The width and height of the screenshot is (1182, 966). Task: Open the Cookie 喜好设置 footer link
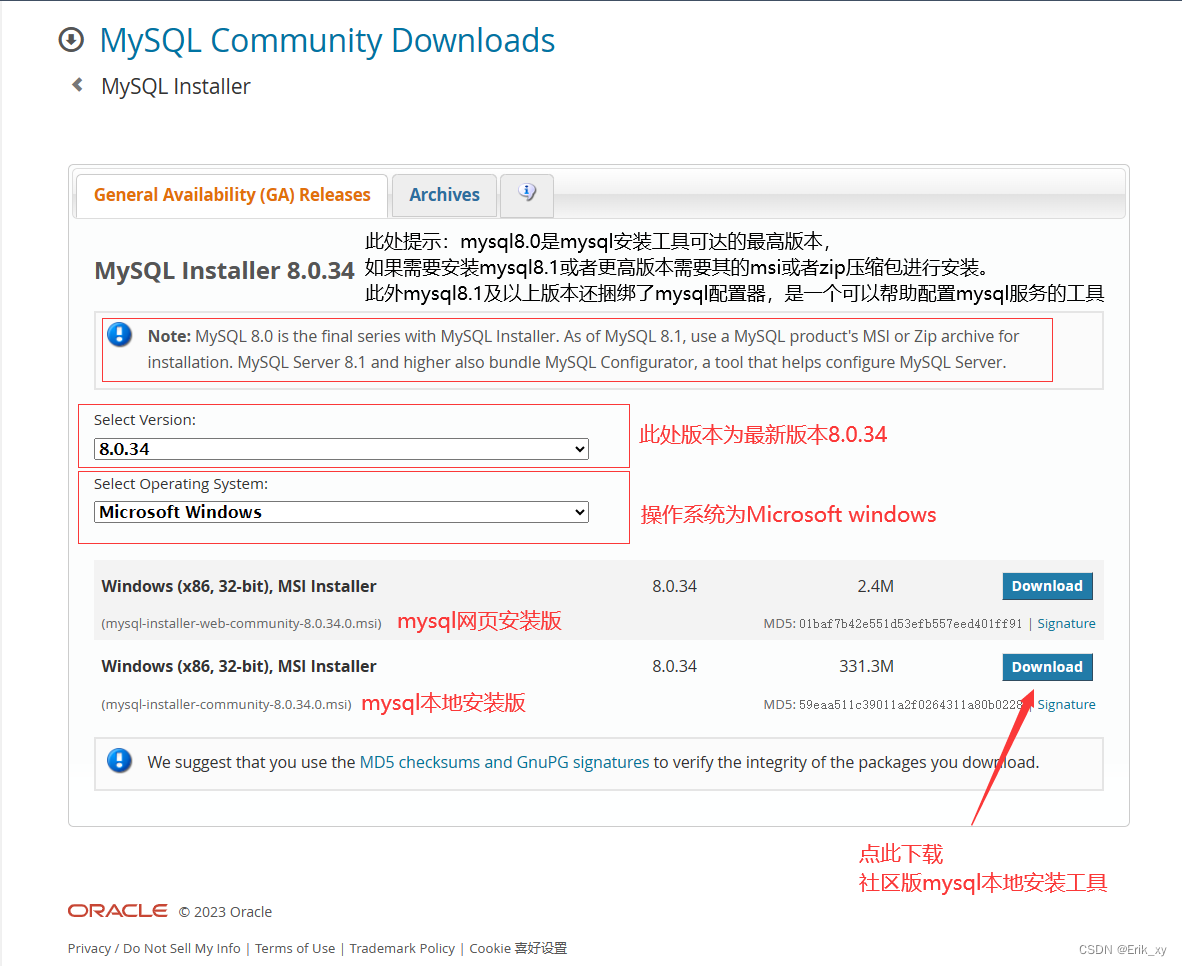pos(518,949)
